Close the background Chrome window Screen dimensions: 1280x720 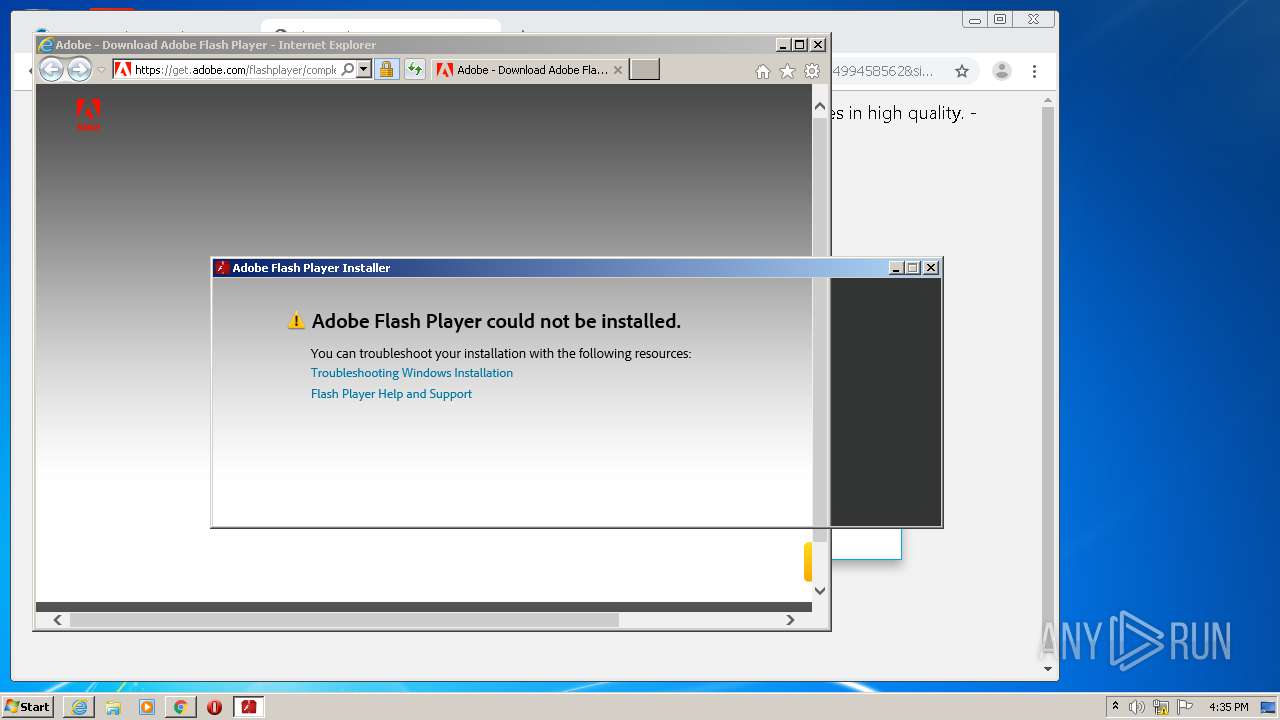pos(1033,19)
